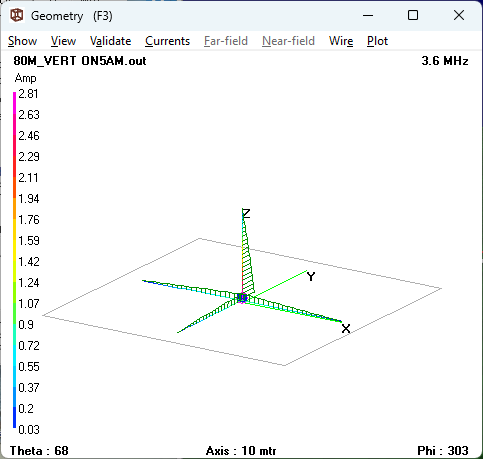Screen dimensions: 483x459
Task: Click the Theta : 68 status readout
Action: [x=39, y=451]
